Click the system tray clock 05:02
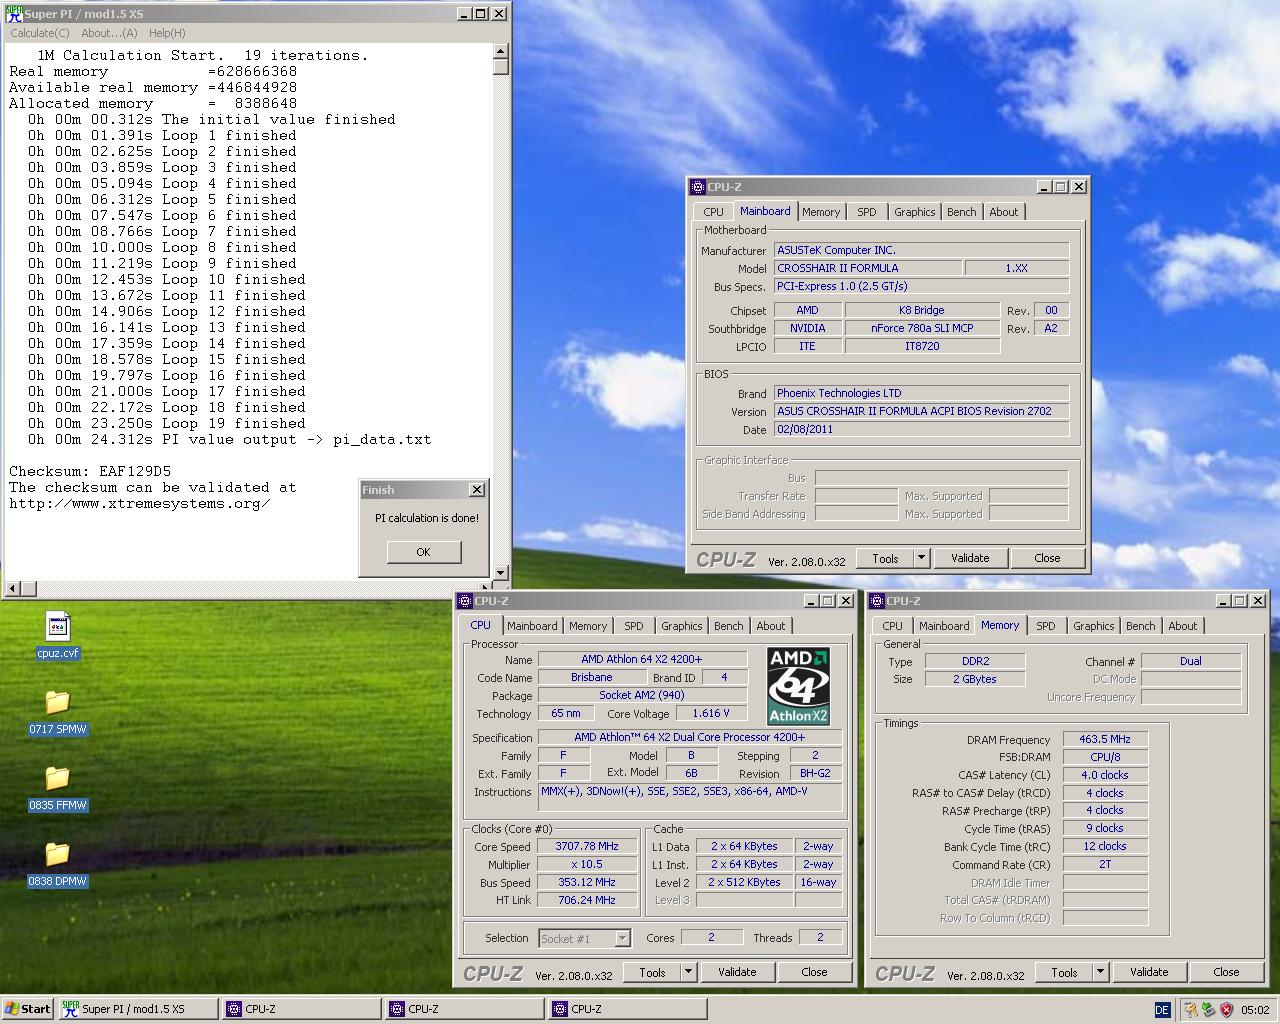The height and width of the screenshot is (1024, 1280). pos(1255,1010)
